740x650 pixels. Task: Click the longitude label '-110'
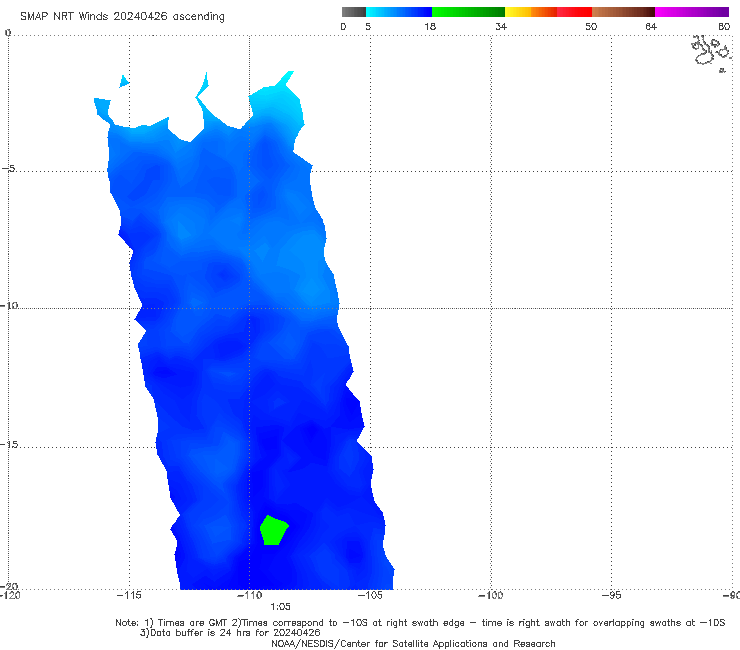pyautogui.click(x=249, y=595)
